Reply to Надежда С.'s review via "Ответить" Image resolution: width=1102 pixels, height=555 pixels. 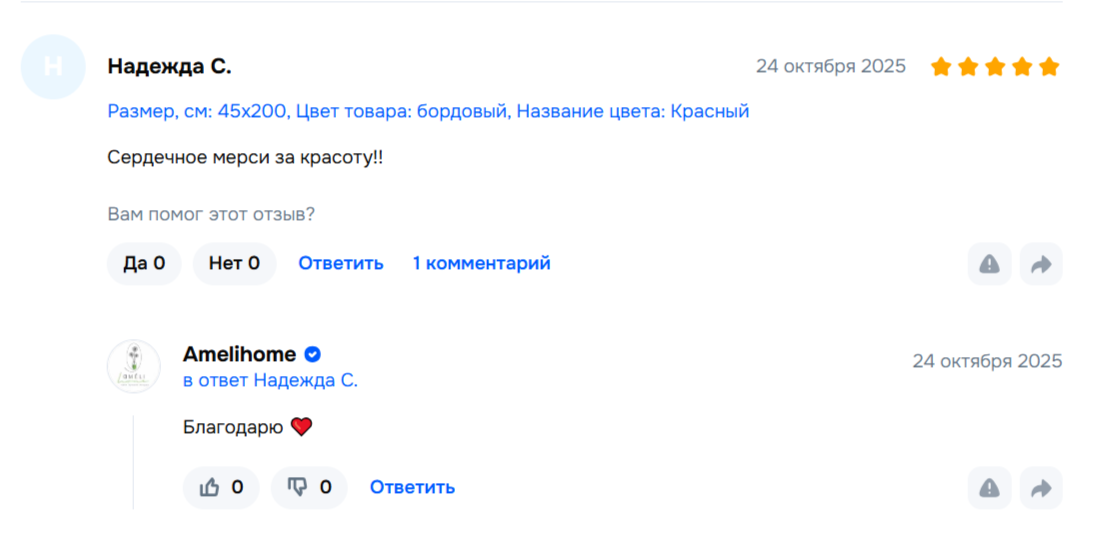[340, 264]
